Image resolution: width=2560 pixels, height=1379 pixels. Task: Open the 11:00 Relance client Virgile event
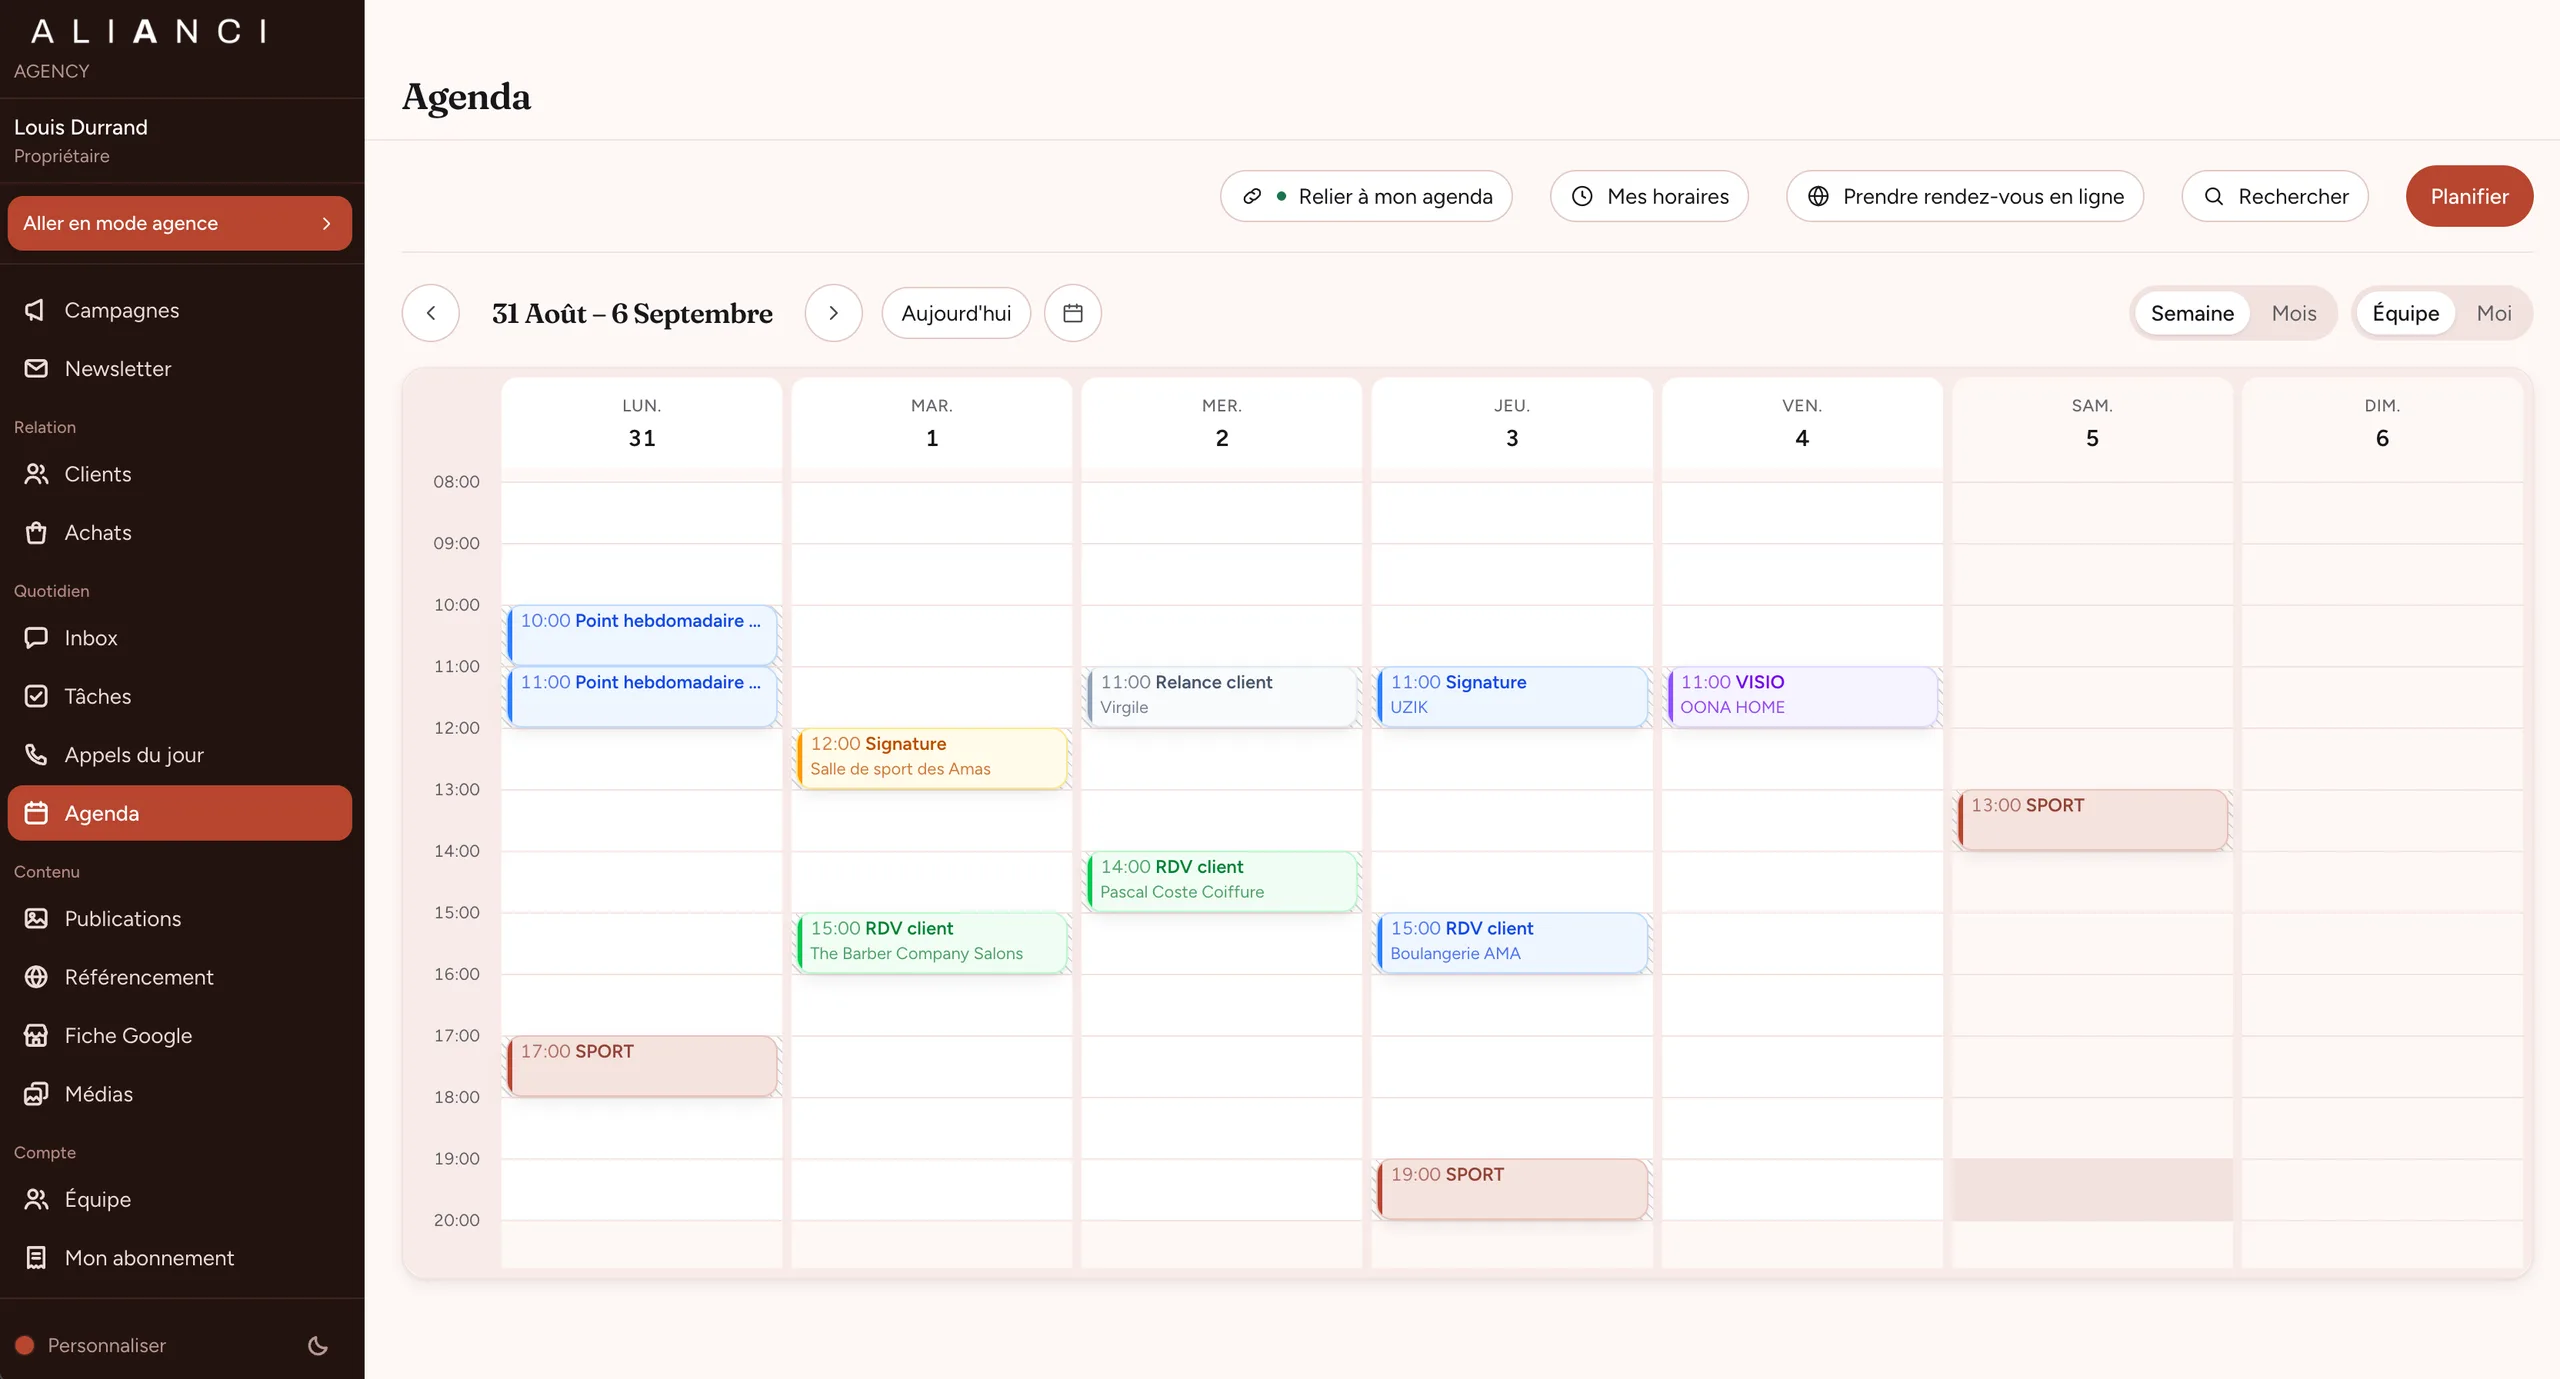1222,696
